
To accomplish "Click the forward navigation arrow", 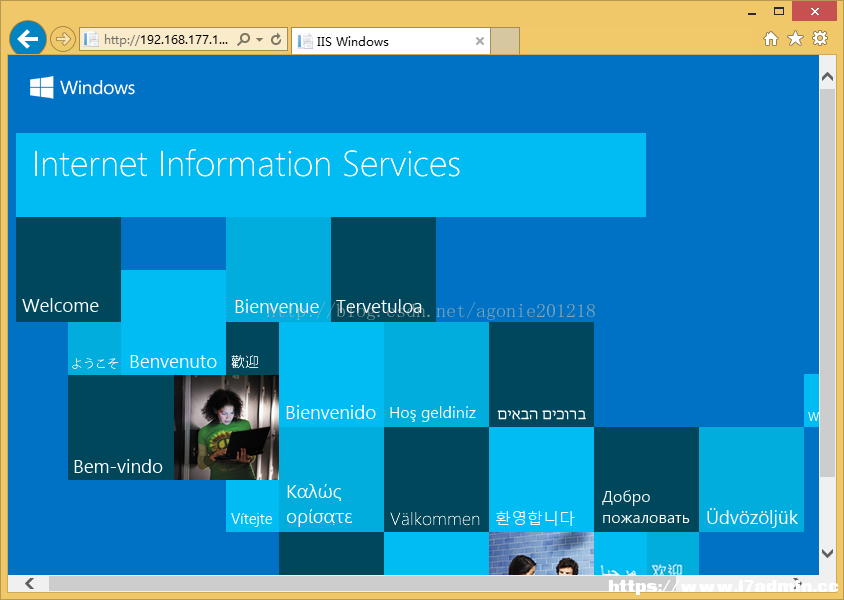I will tap(63, 39).
